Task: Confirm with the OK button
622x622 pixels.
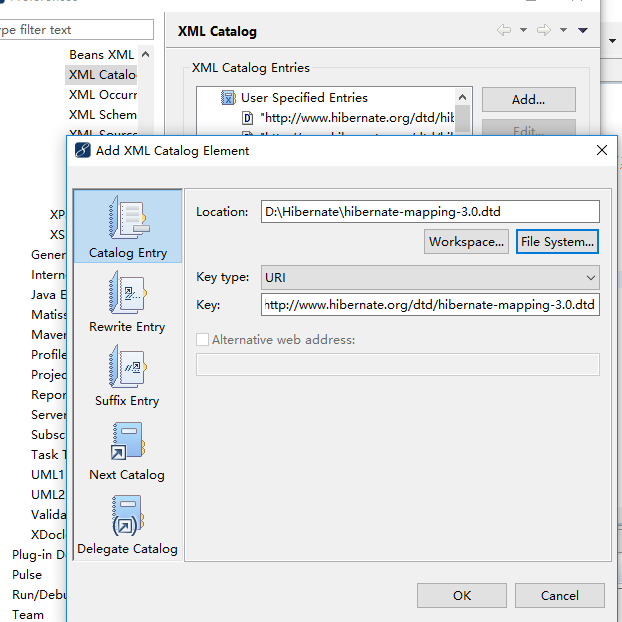Action: (x=462, y=595)
